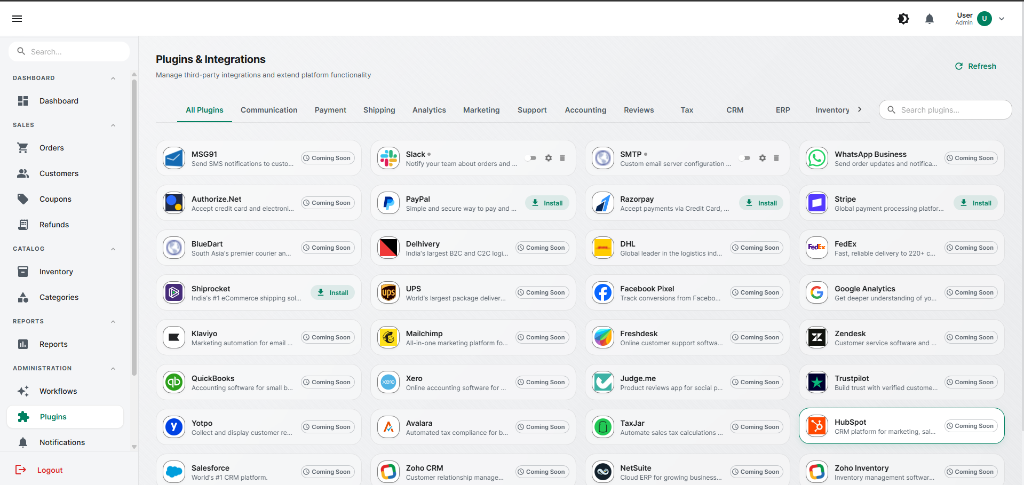Switch to the Accounting tab
Screen dimensions: 1024x485
tap(585, 110)
